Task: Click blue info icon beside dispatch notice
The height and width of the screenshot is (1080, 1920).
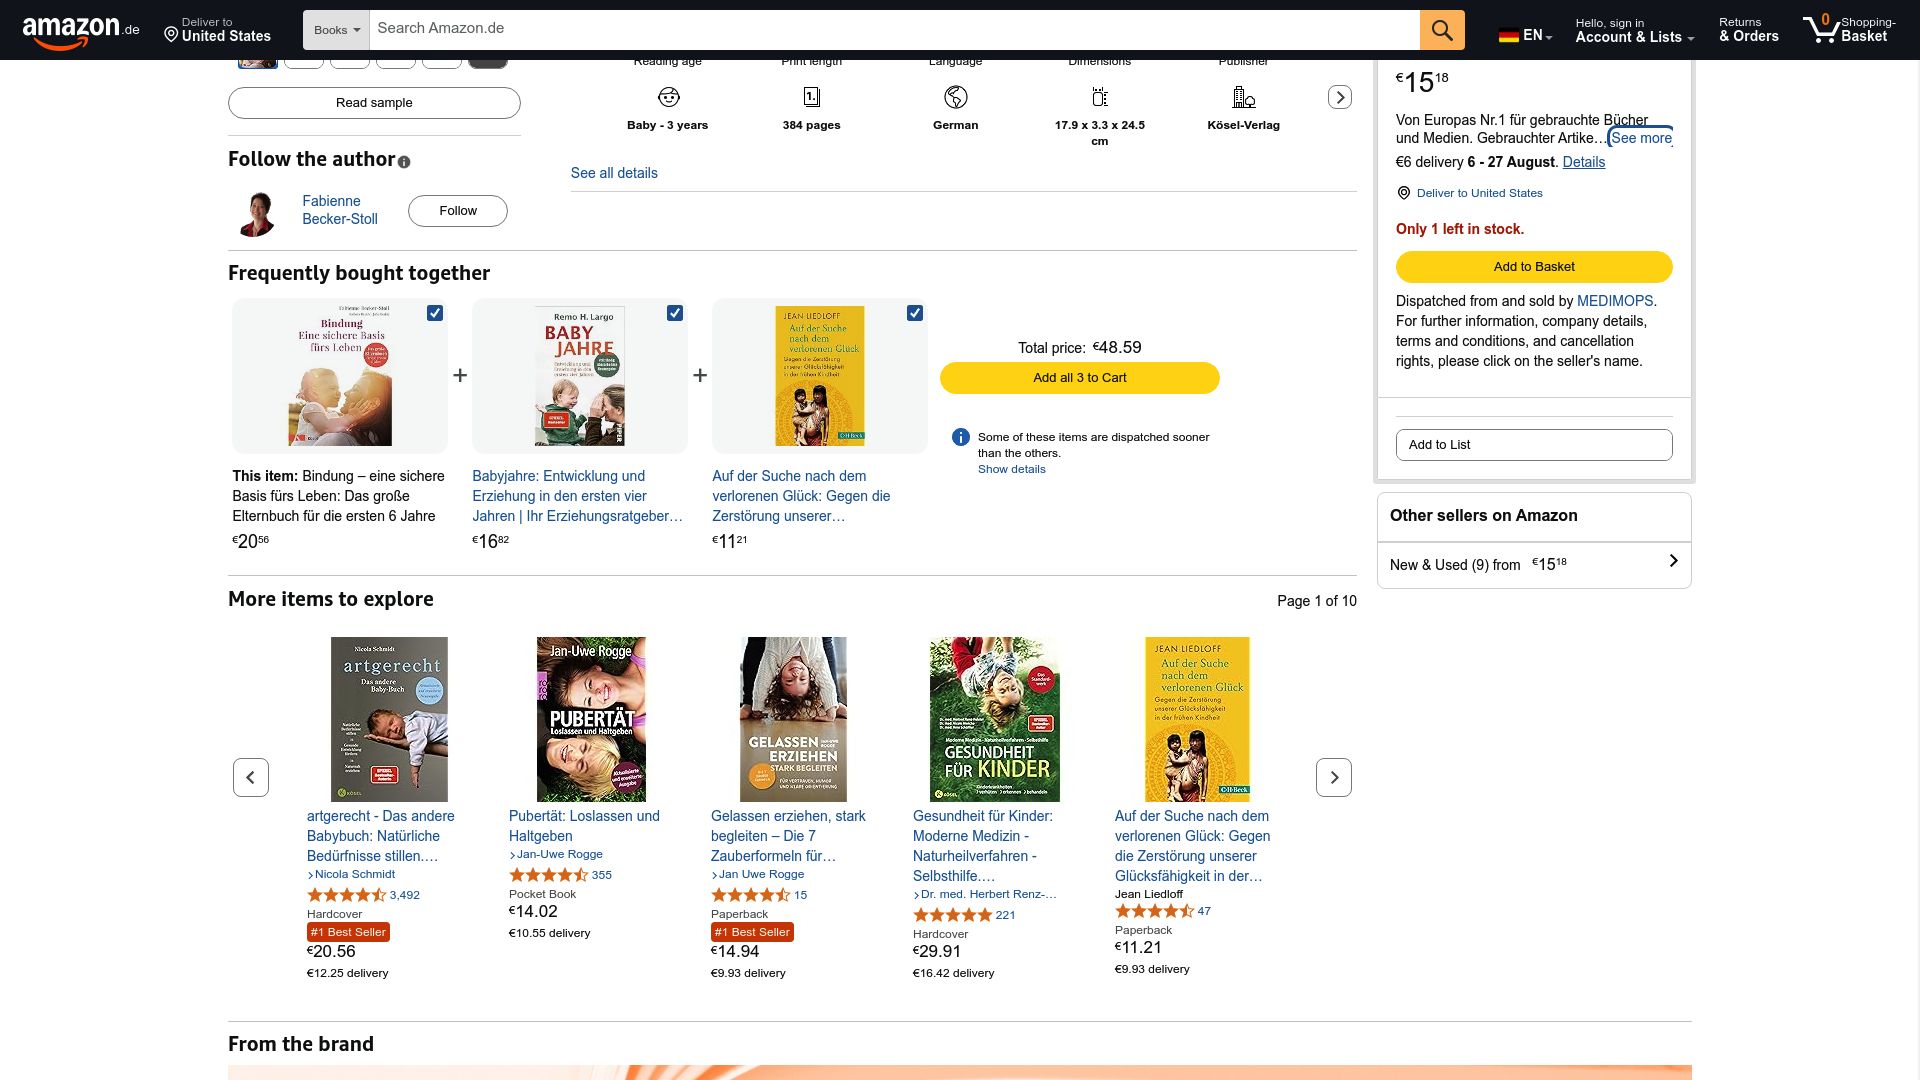Action: pos(960,437)
